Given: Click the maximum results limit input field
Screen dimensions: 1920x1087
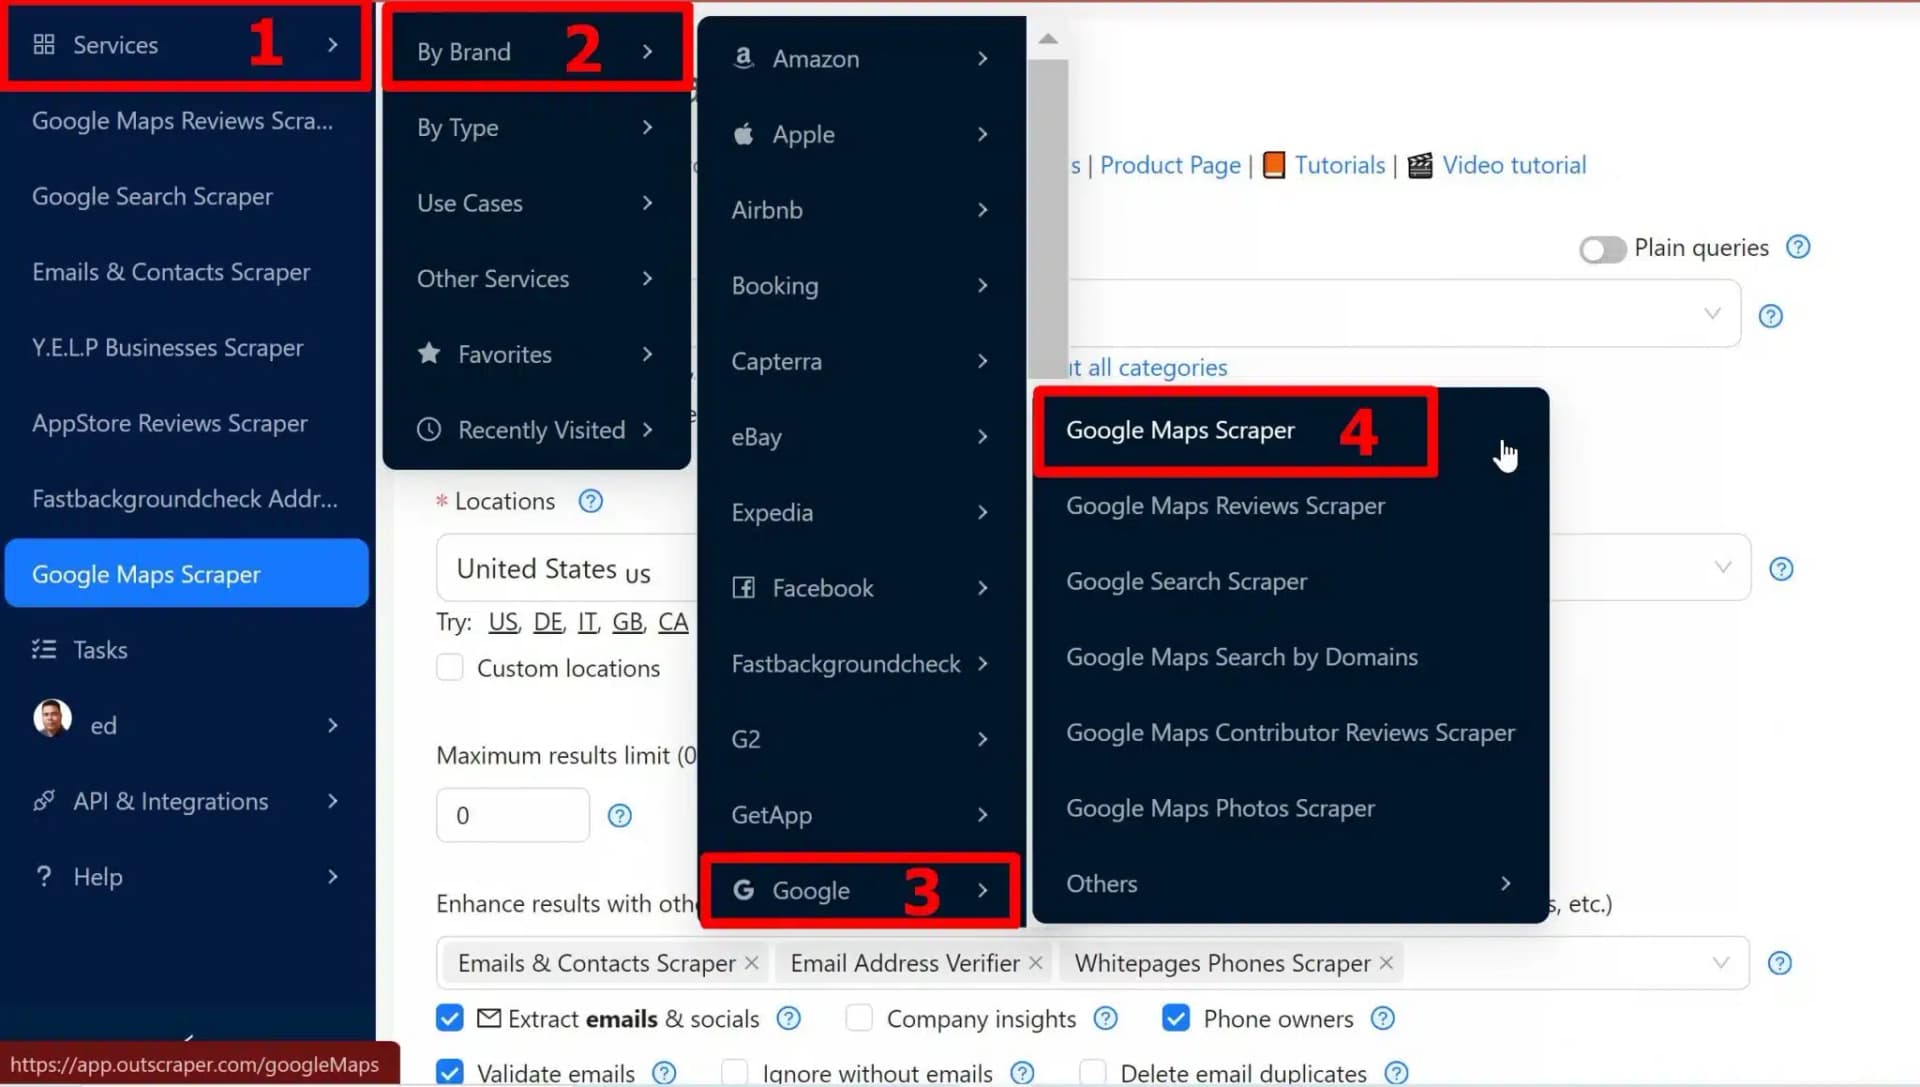Looking at the screenshot, I should click(x=513, y=815).
